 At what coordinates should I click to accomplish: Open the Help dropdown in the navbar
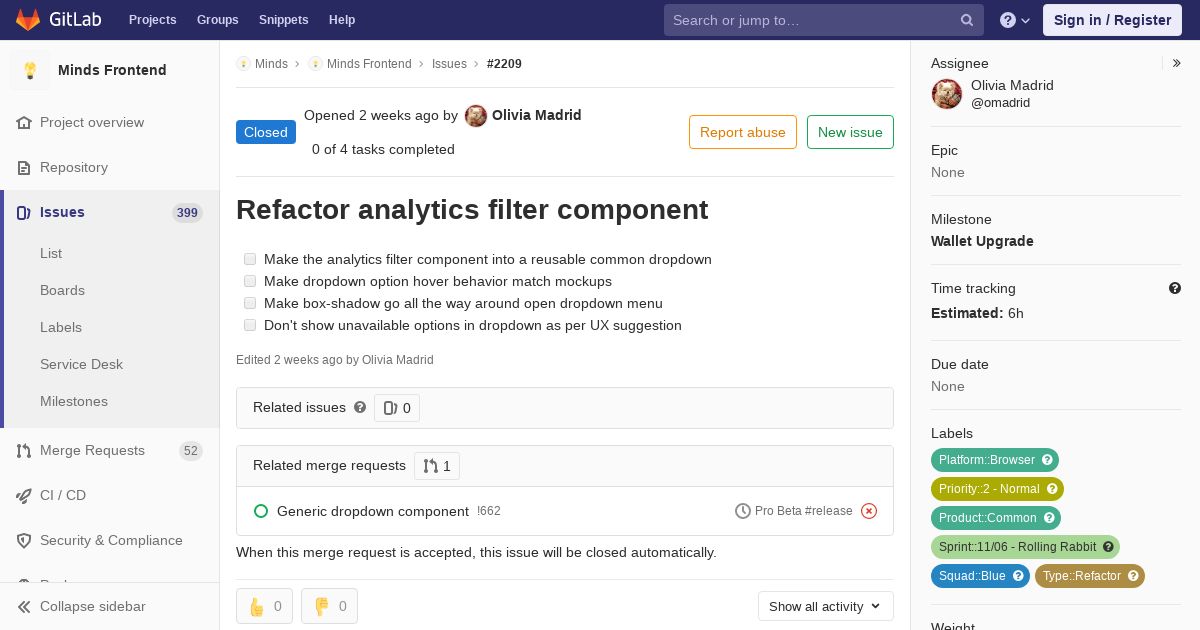pyautogui.click(x=1015, y=20)
